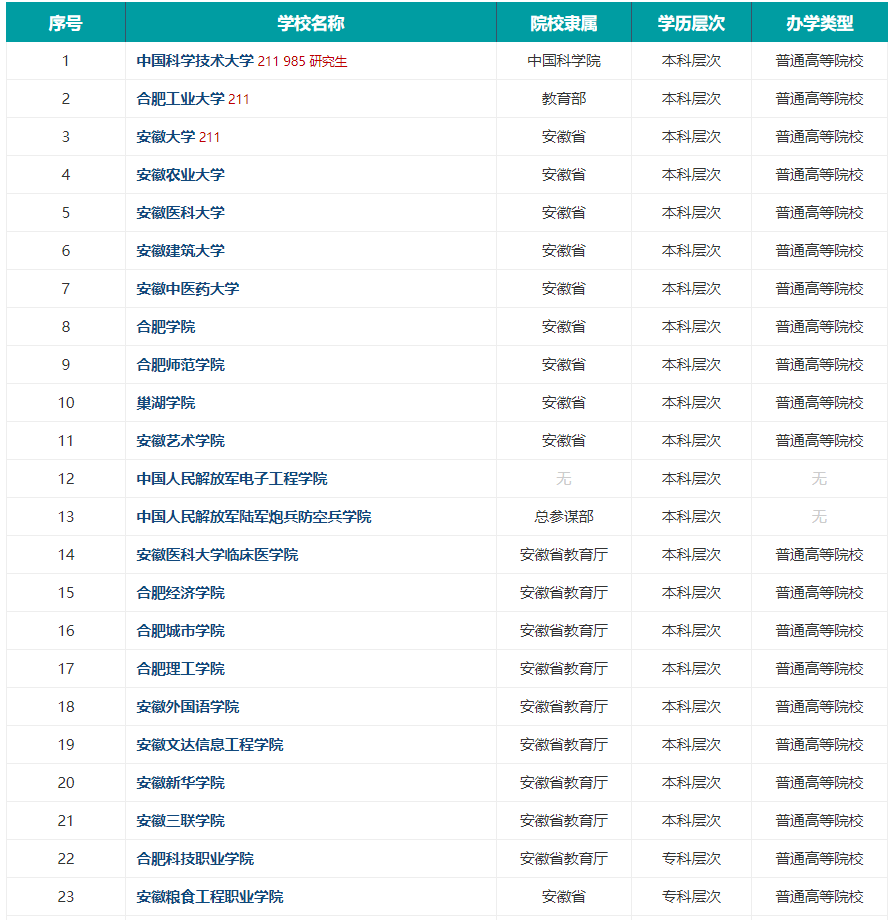
Task: Open the 合肥科技职业学院 link
Action: click(195, 859)
